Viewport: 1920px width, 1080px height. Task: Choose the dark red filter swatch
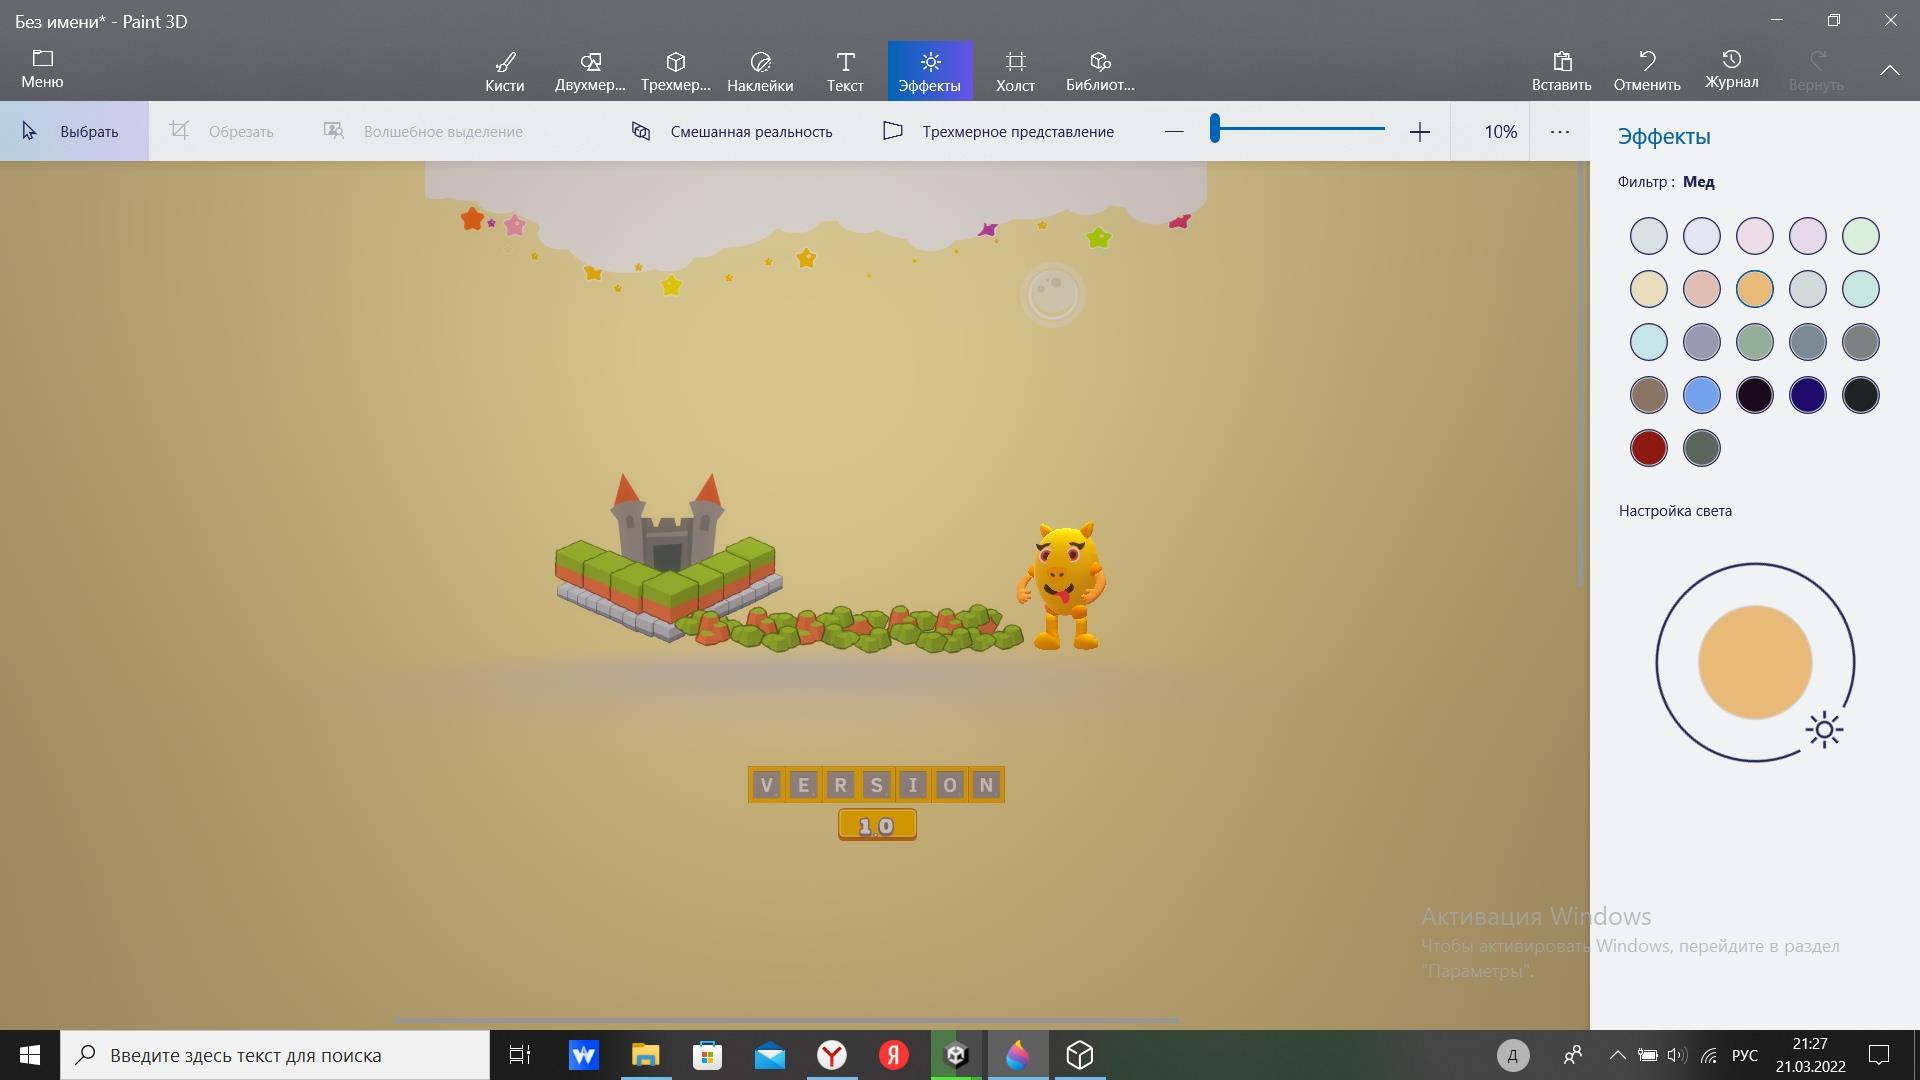coord(1648,448)
